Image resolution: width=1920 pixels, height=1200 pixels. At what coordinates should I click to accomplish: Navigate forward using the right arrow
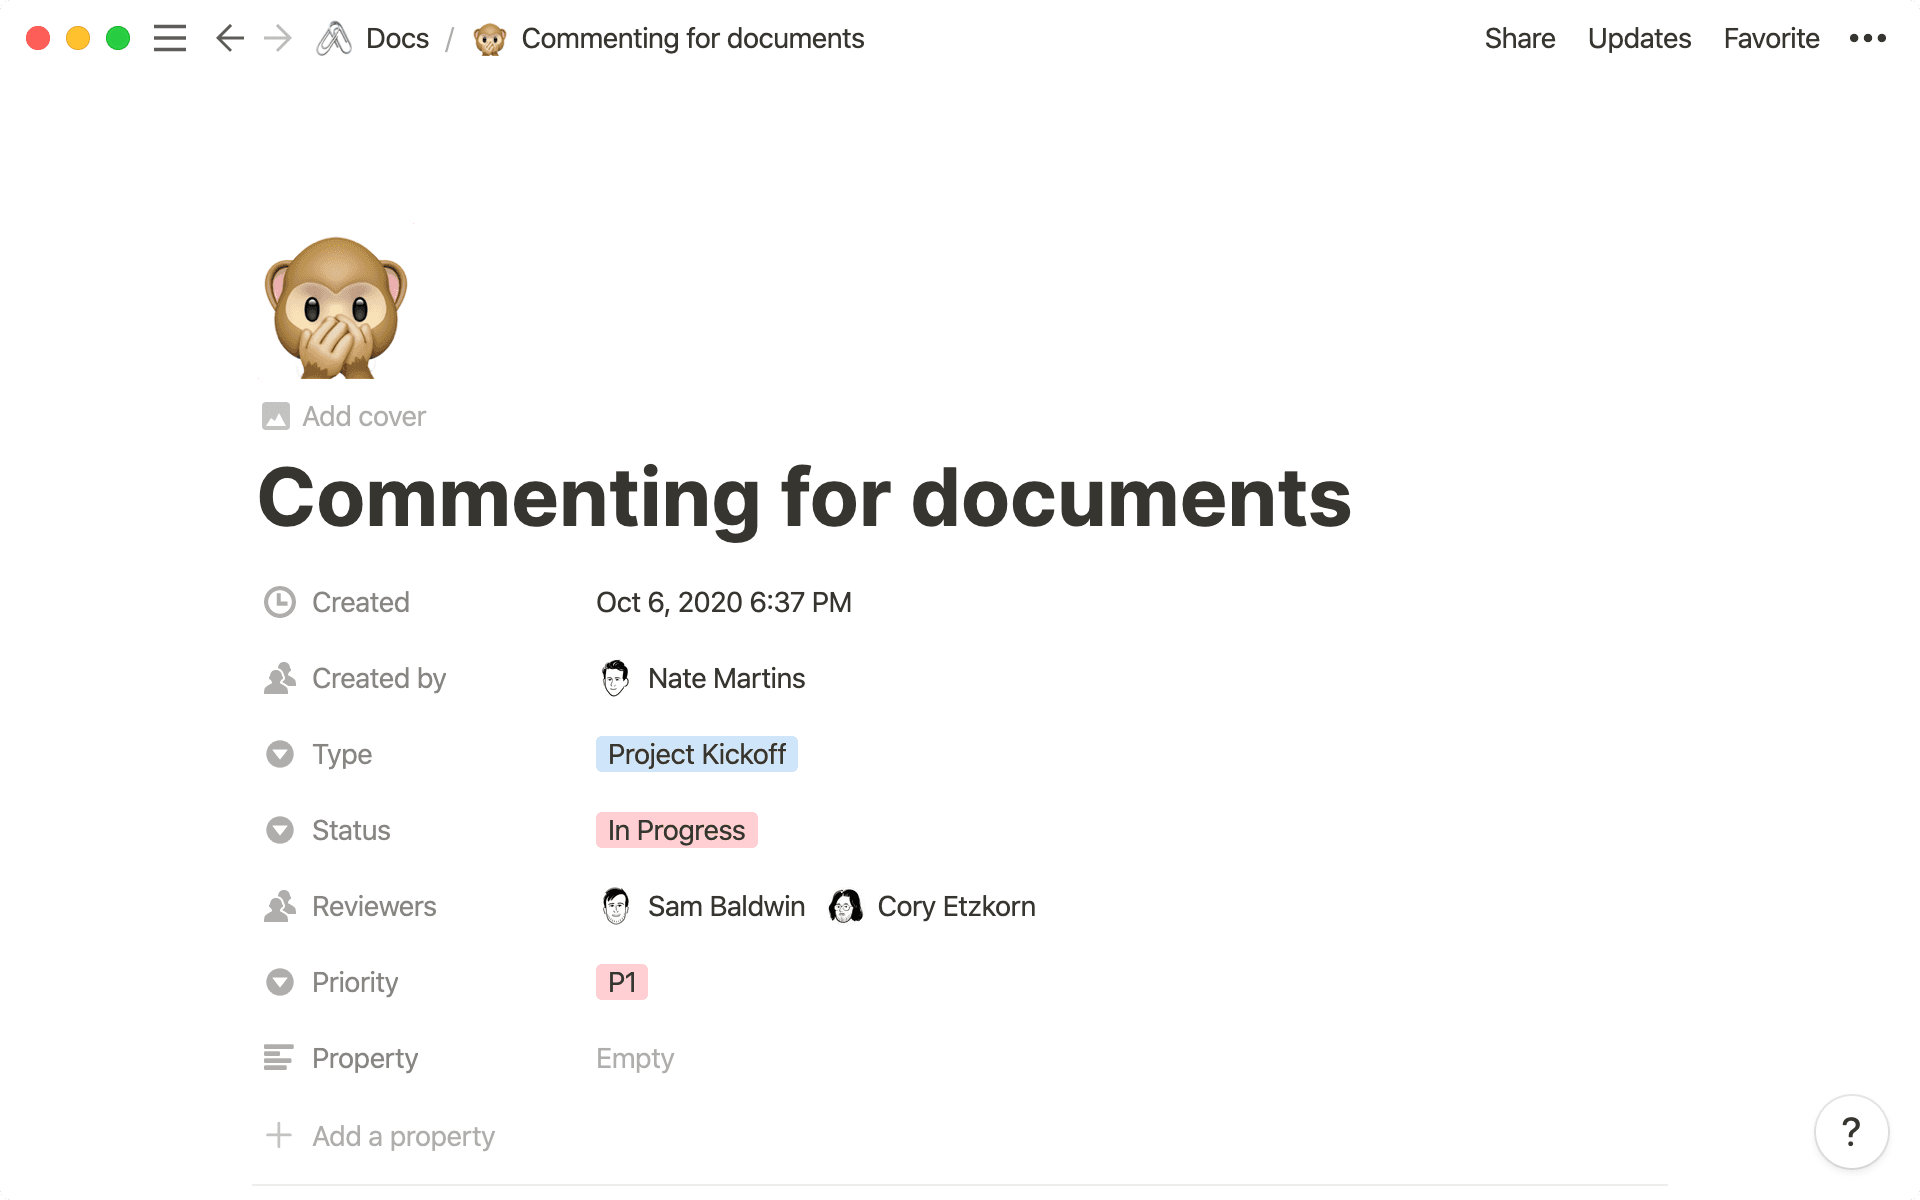tap(277, 38)
